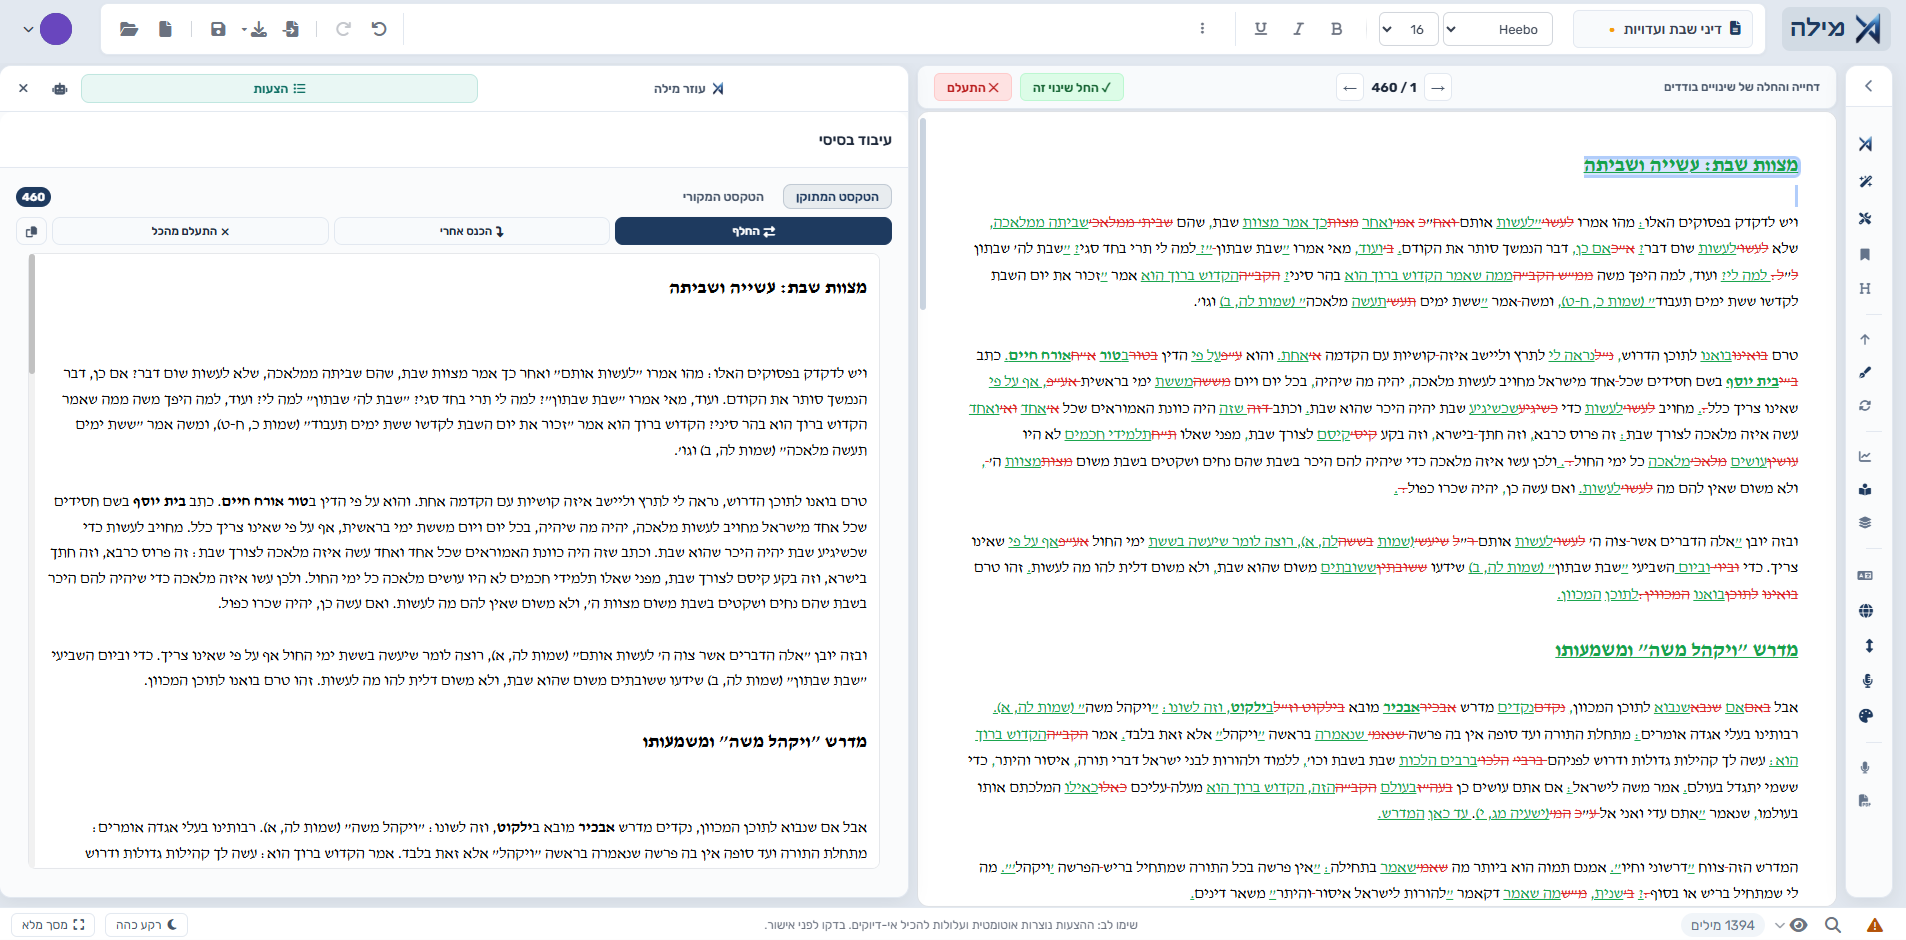1906x940 pixels.
Task: Expand the user avatar menu chevron
Action: 28,29
